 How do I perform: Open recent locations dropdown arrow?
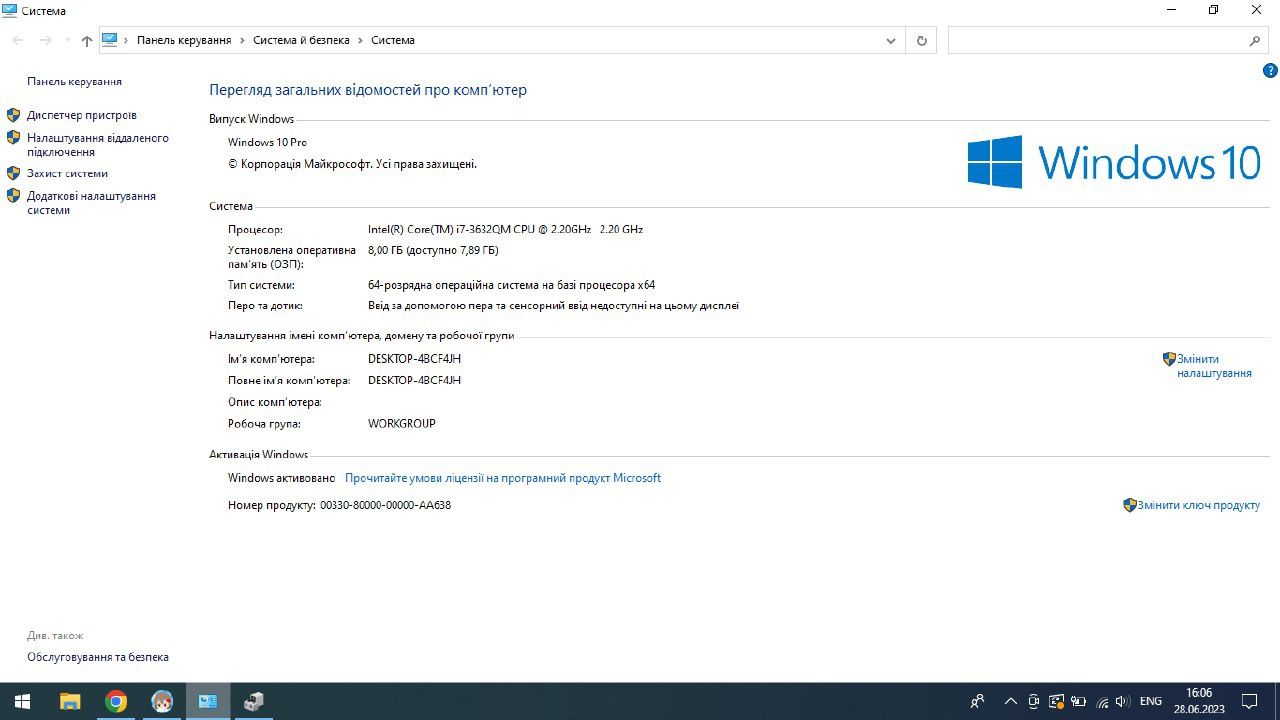(x=67, y=40)
